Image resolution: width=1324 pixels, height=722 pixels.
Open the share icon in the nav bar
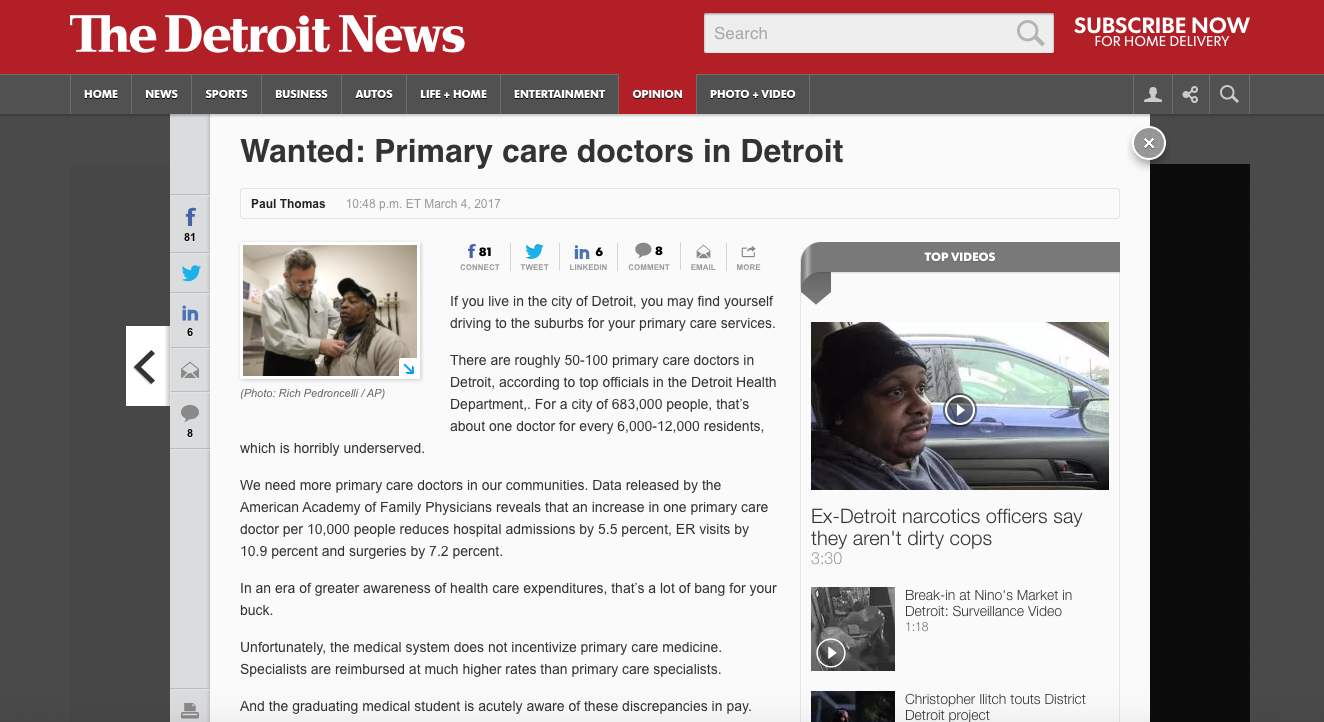(1190, 94)
